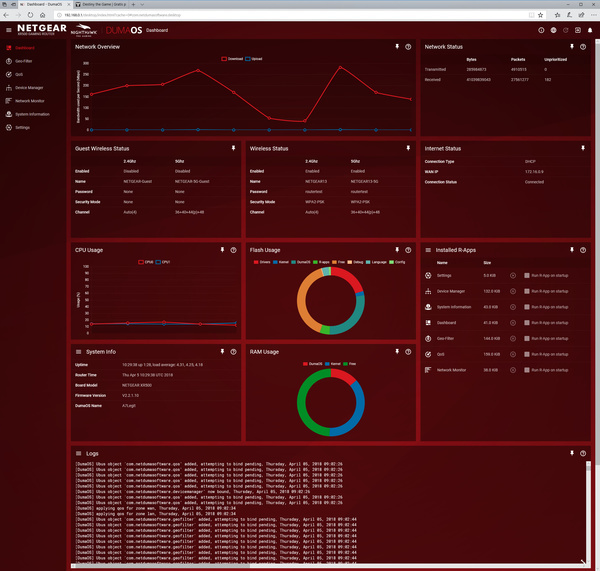
Task: Check Run R-App on startup for Settings
Action: [527, 276]
